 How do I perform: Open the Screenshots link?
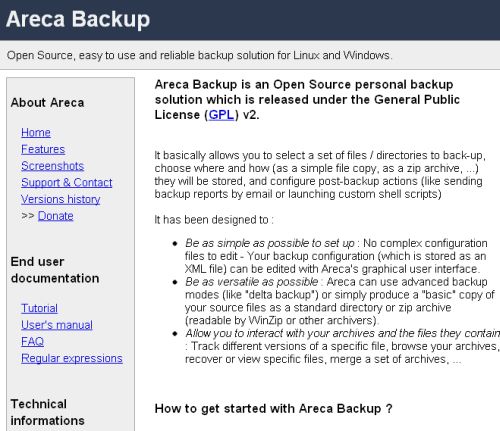pos(52,166)
